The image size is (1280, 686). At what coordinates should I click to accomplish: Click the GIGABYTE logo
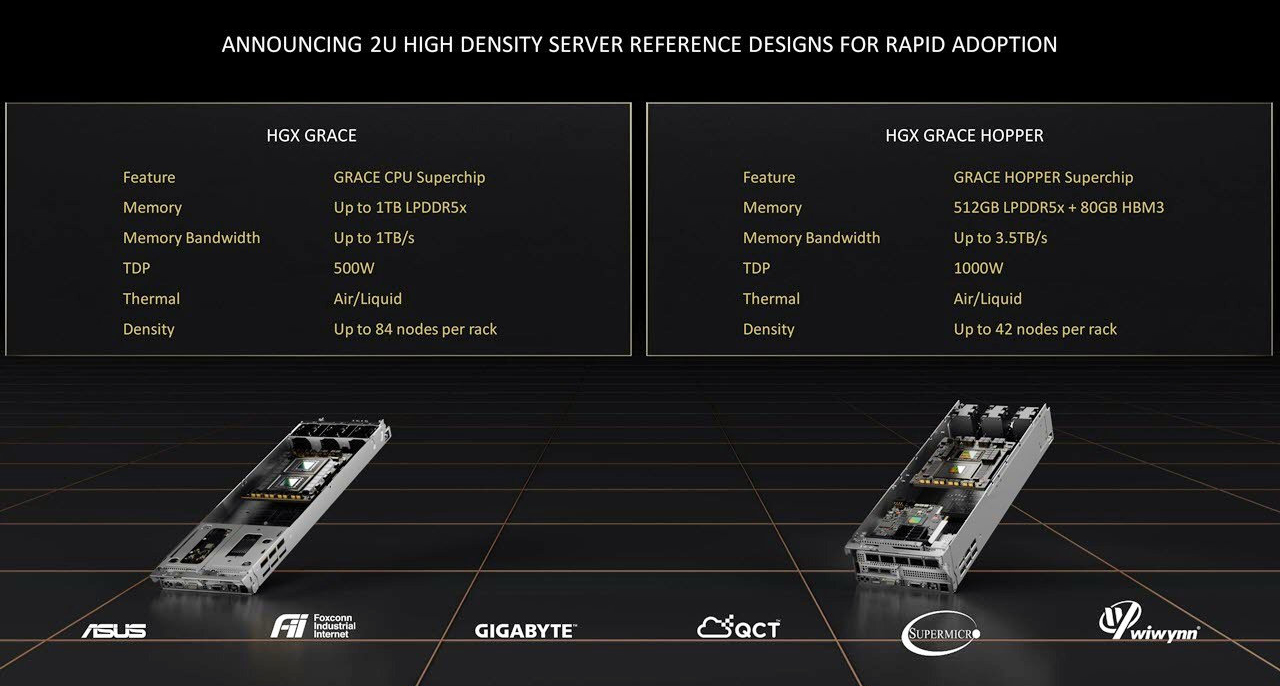pyautogui.click(x=525, y=631)
